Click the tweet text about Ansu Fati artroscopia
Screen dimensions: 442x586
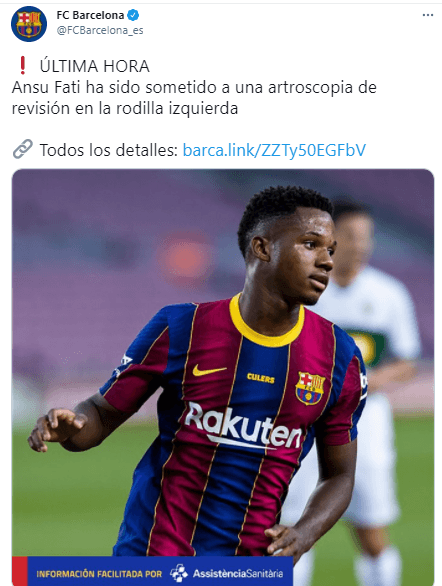click(x=194, y=98)
